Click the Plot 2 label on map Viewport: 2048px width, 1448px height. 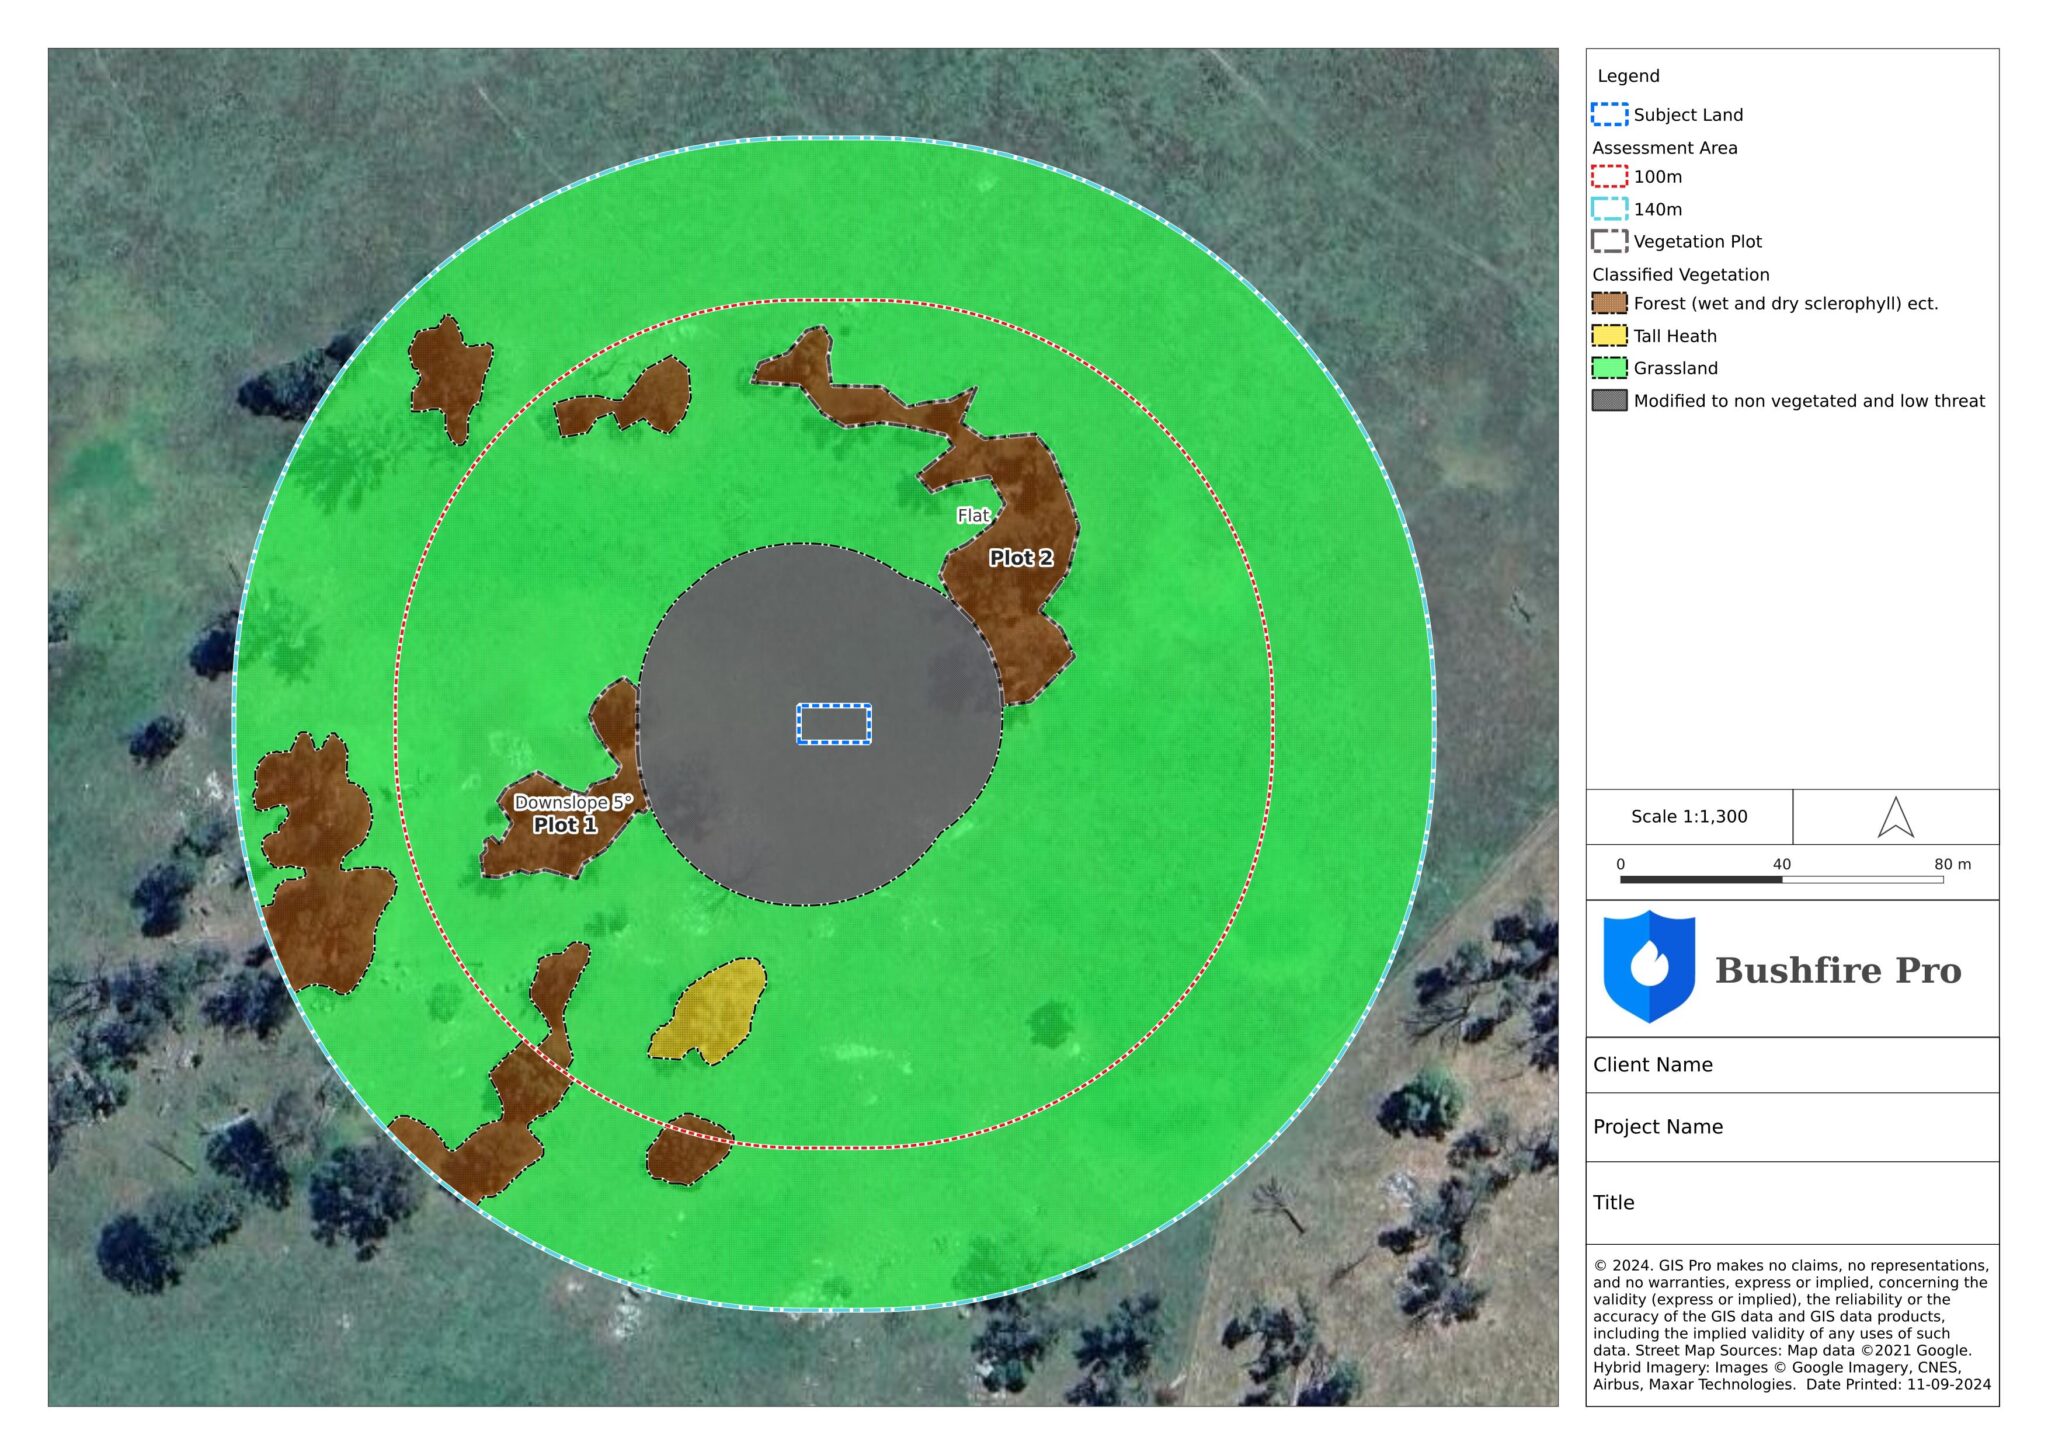(1021, 558)
